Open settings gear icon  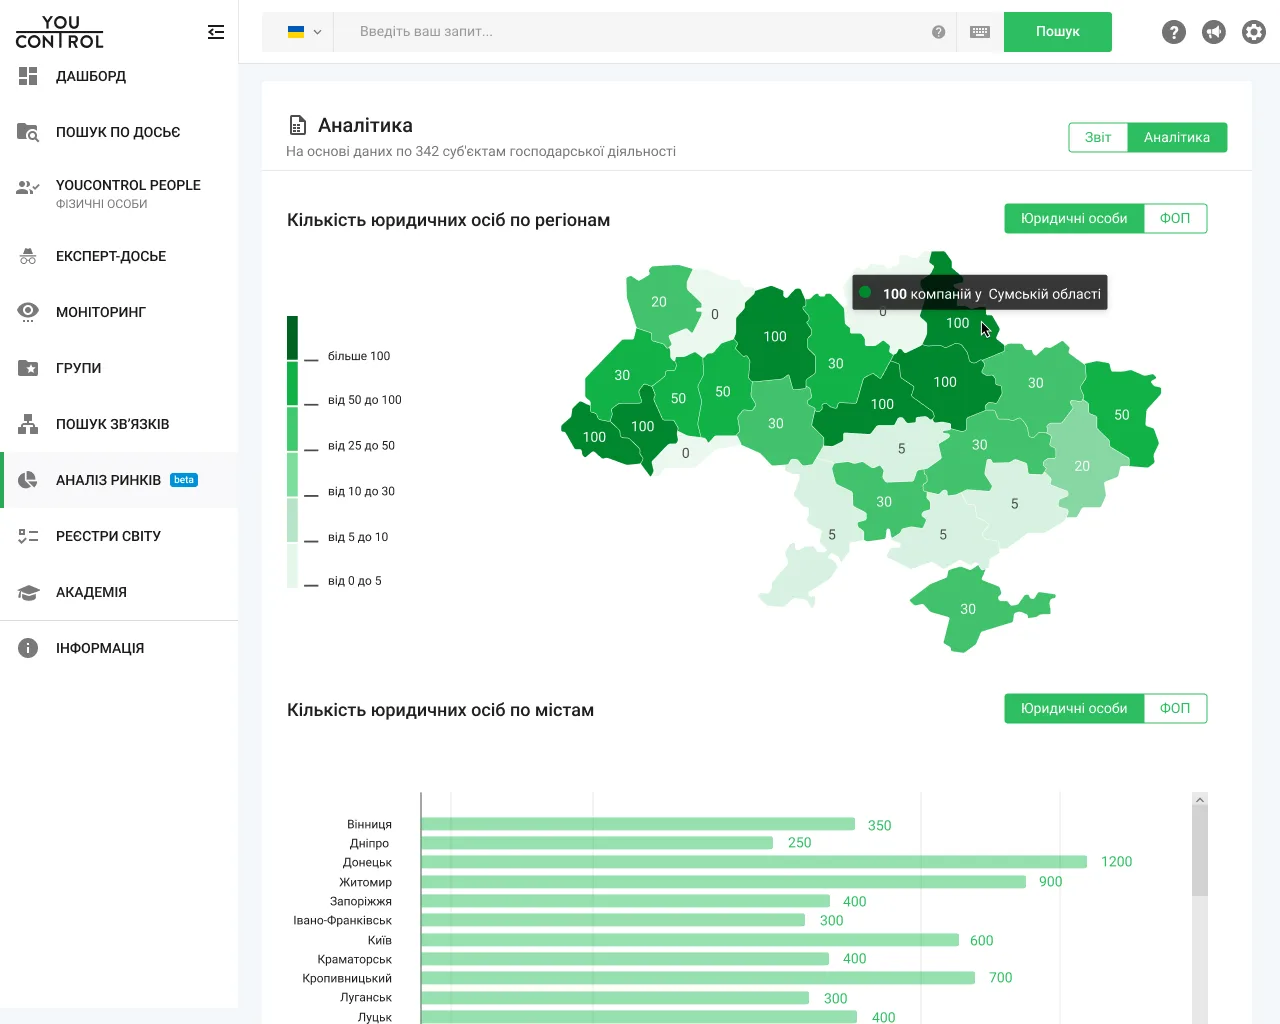(1254, 32)
